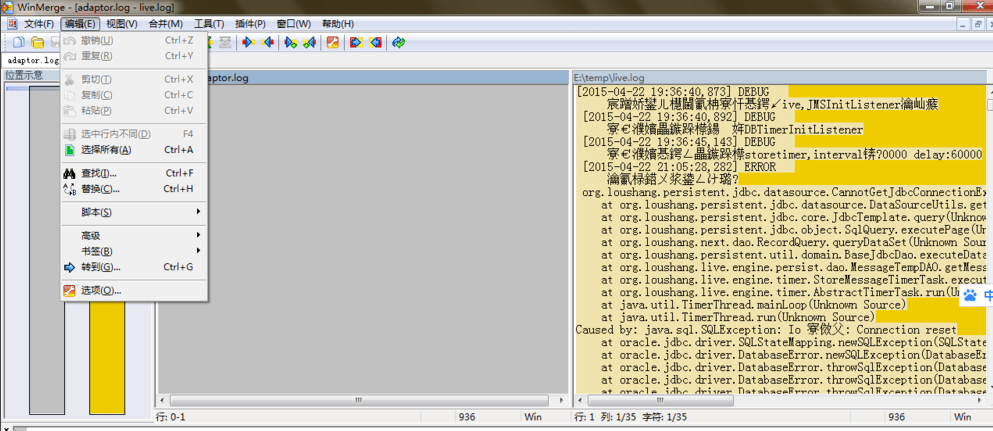Choose 选择所有(A) from the Edit menu
The width and height of the screenshot is (993, 431).
[134, 150]
